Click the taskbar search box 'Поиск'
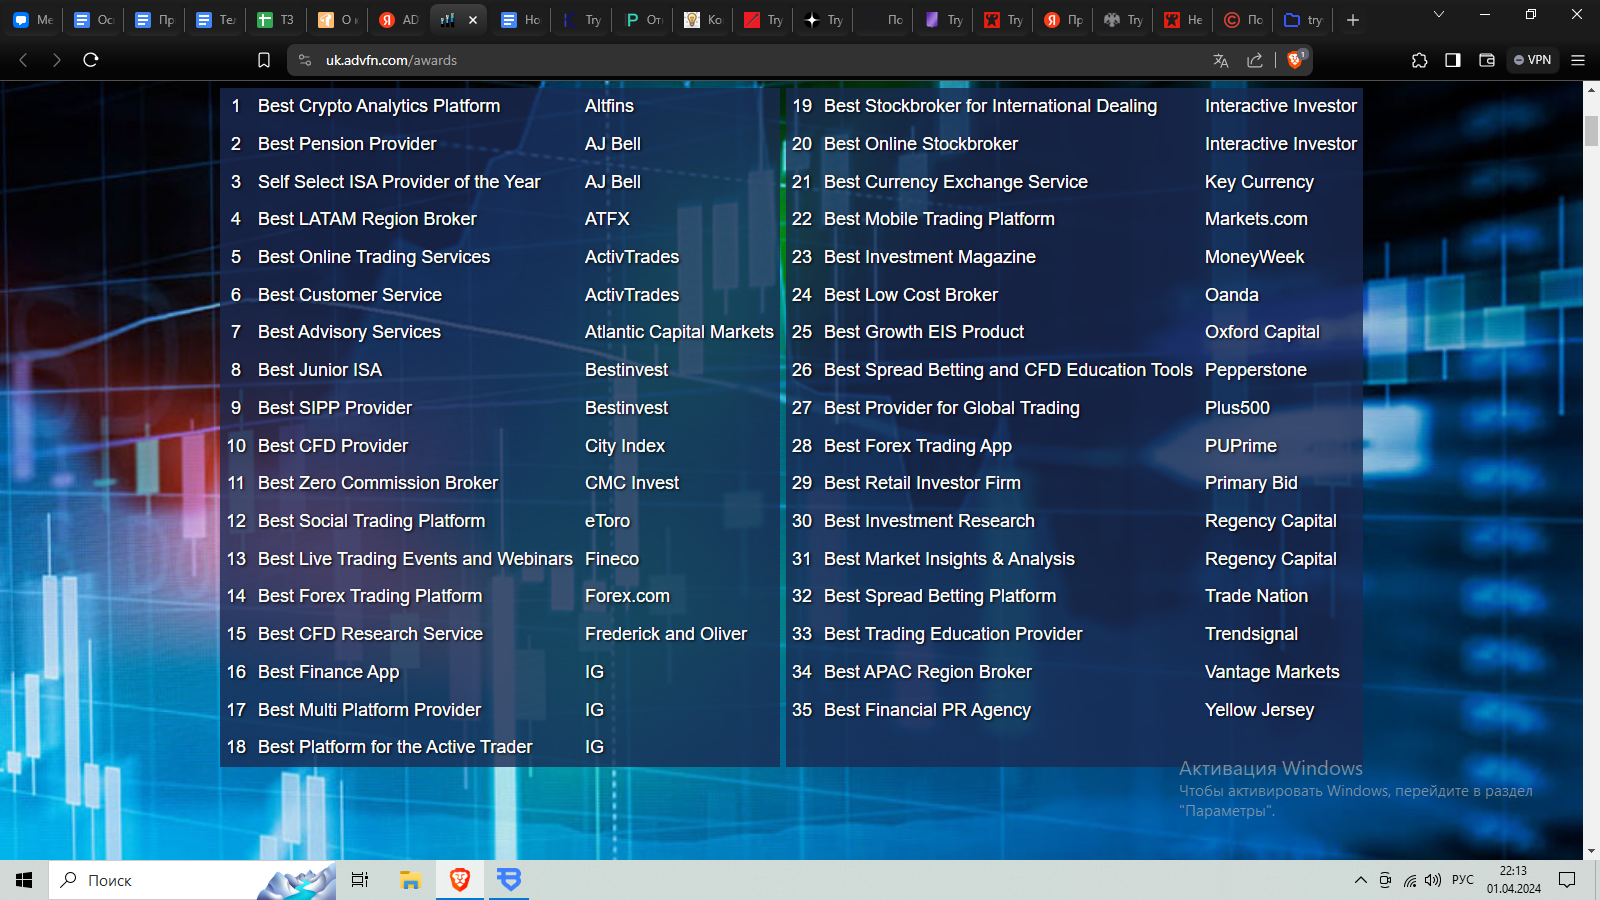 point(192,880)
